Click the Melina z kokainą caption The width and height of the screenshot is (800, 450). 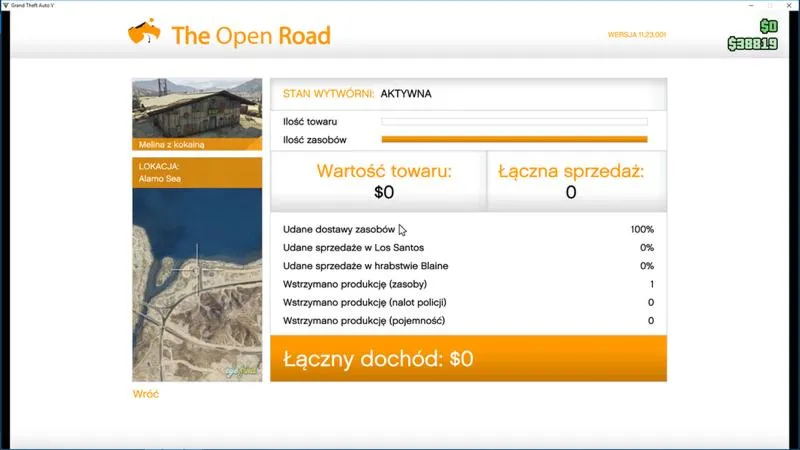point(171,145)
